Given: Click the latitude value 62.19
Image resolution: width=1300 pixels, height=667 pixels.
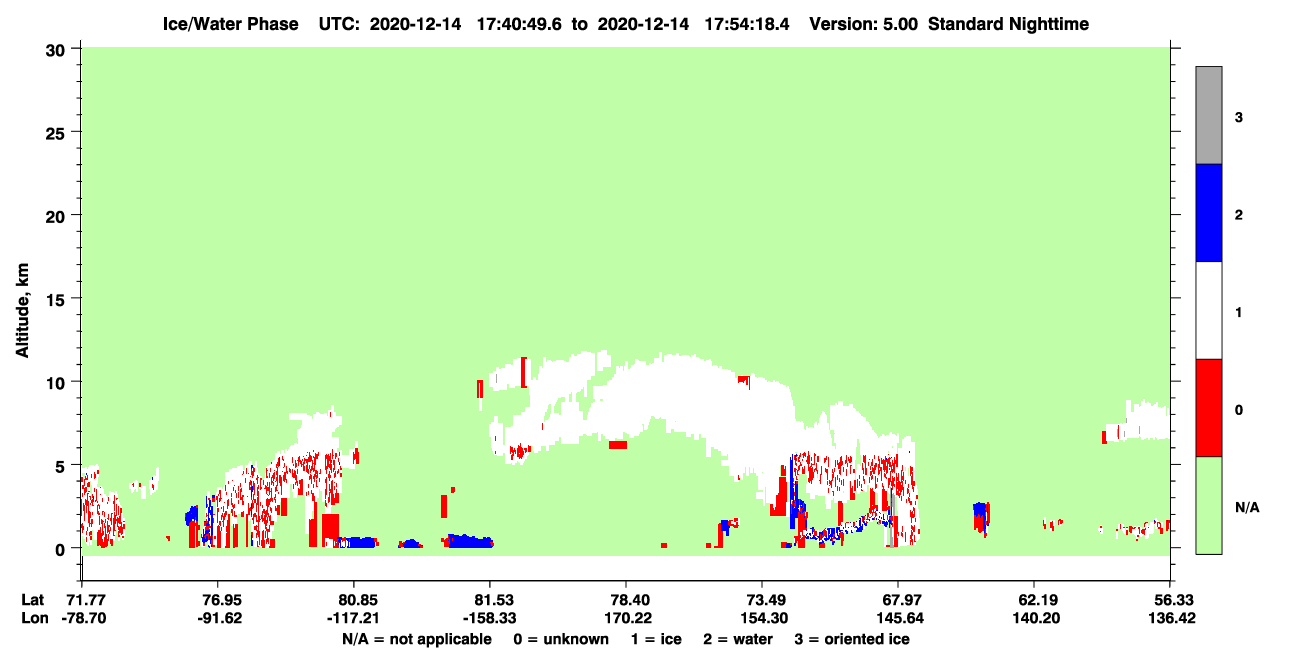Looking at the screenshot, I should coord(1033,600).
